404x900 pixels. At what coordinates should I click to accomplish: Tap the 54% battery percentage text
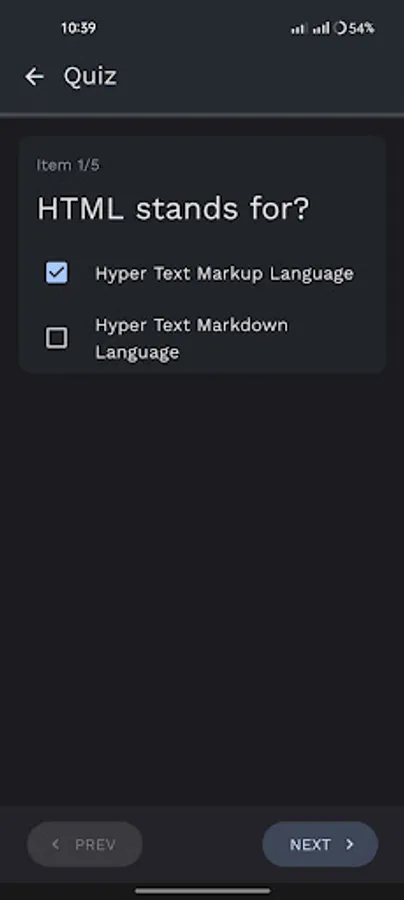coord(362,28)
